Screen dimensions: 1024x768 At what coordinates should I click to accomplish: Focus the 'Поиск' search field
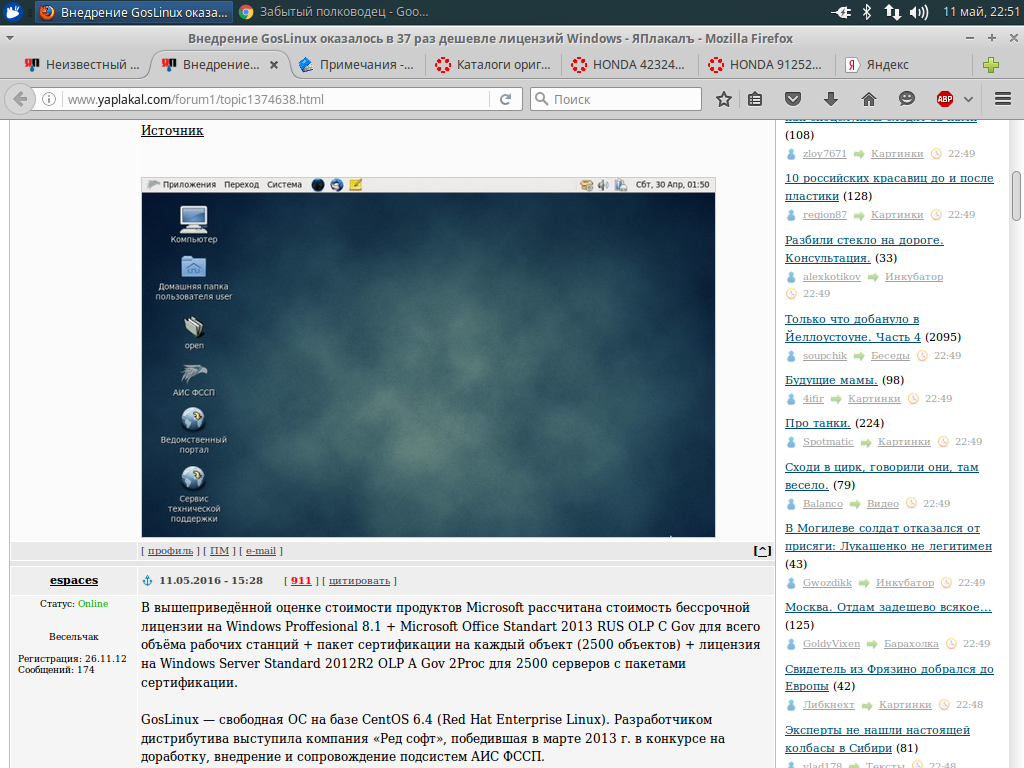616,99
